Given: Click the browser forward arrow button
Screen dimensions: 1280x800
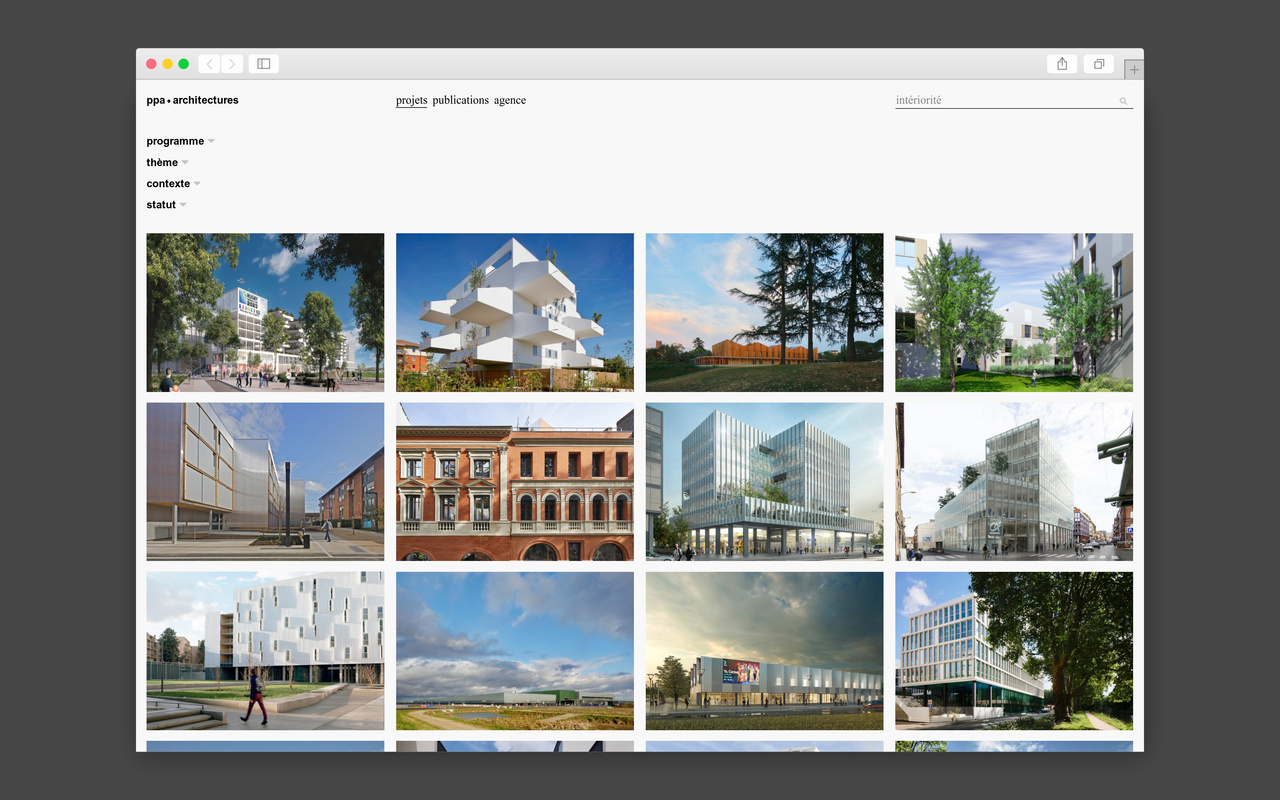Looking at the screenshot, I should (232, 64).
